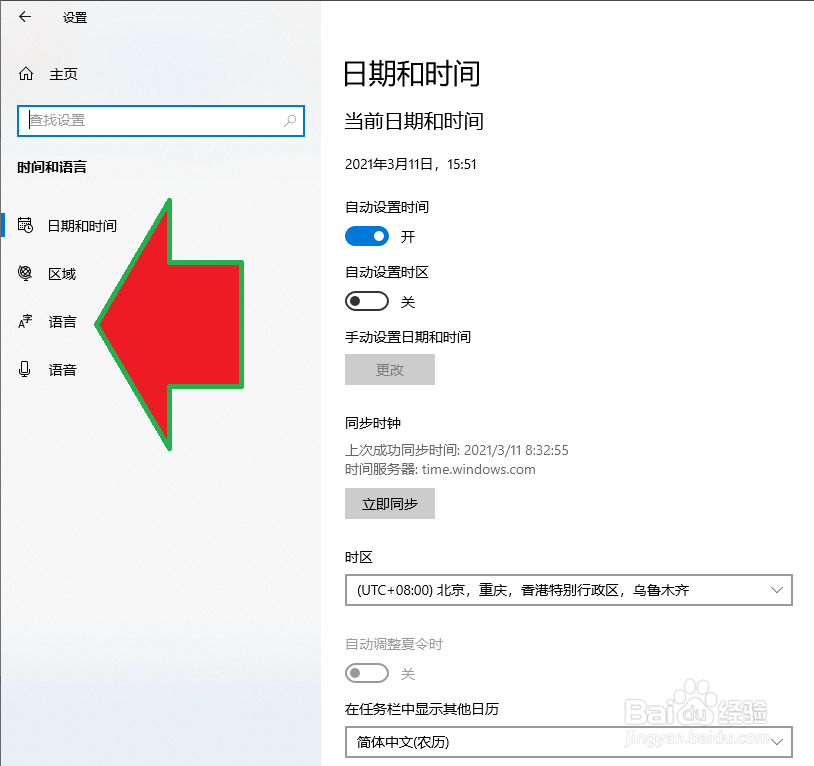This screenshot has height=766, width=814.
Task: Click the 手动设置日期和时间 label
Action: [x=408, y=337]
